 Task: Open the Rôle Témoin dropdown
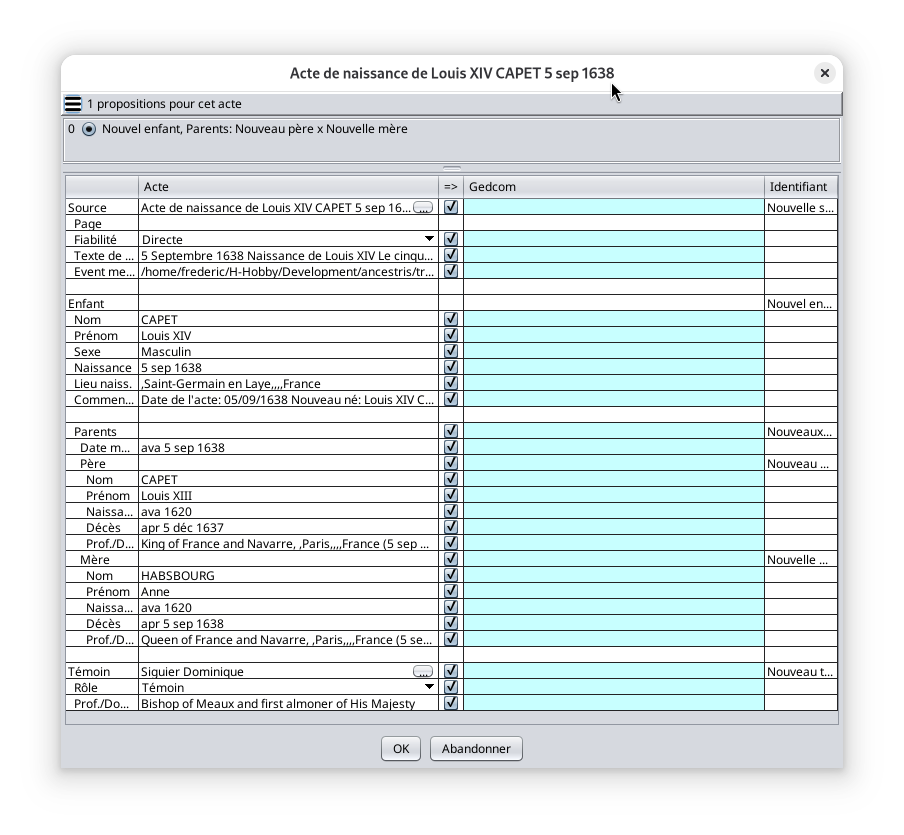click(429, 687)
